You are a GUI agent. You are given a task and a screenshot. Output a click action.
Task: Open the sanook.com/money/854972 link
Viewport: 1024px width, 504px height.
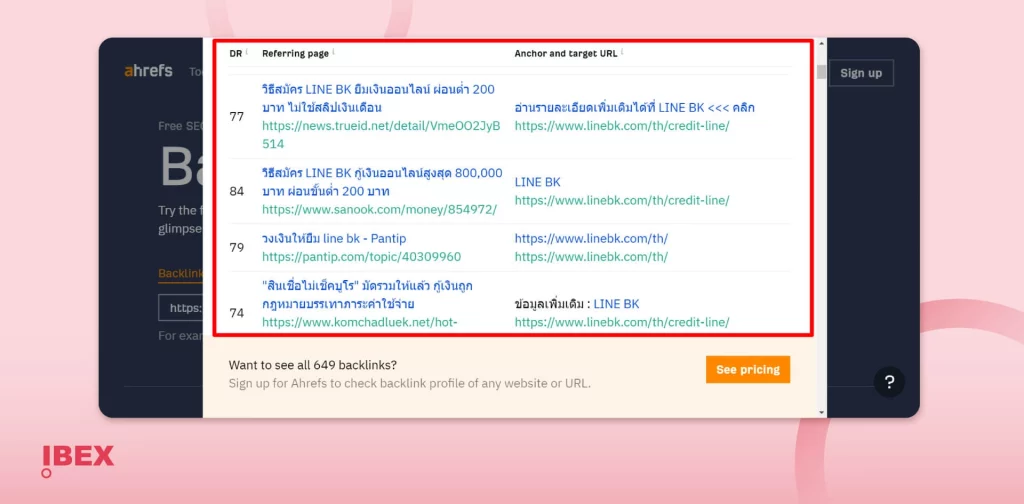pyautogui.click(x=379, y=210)
